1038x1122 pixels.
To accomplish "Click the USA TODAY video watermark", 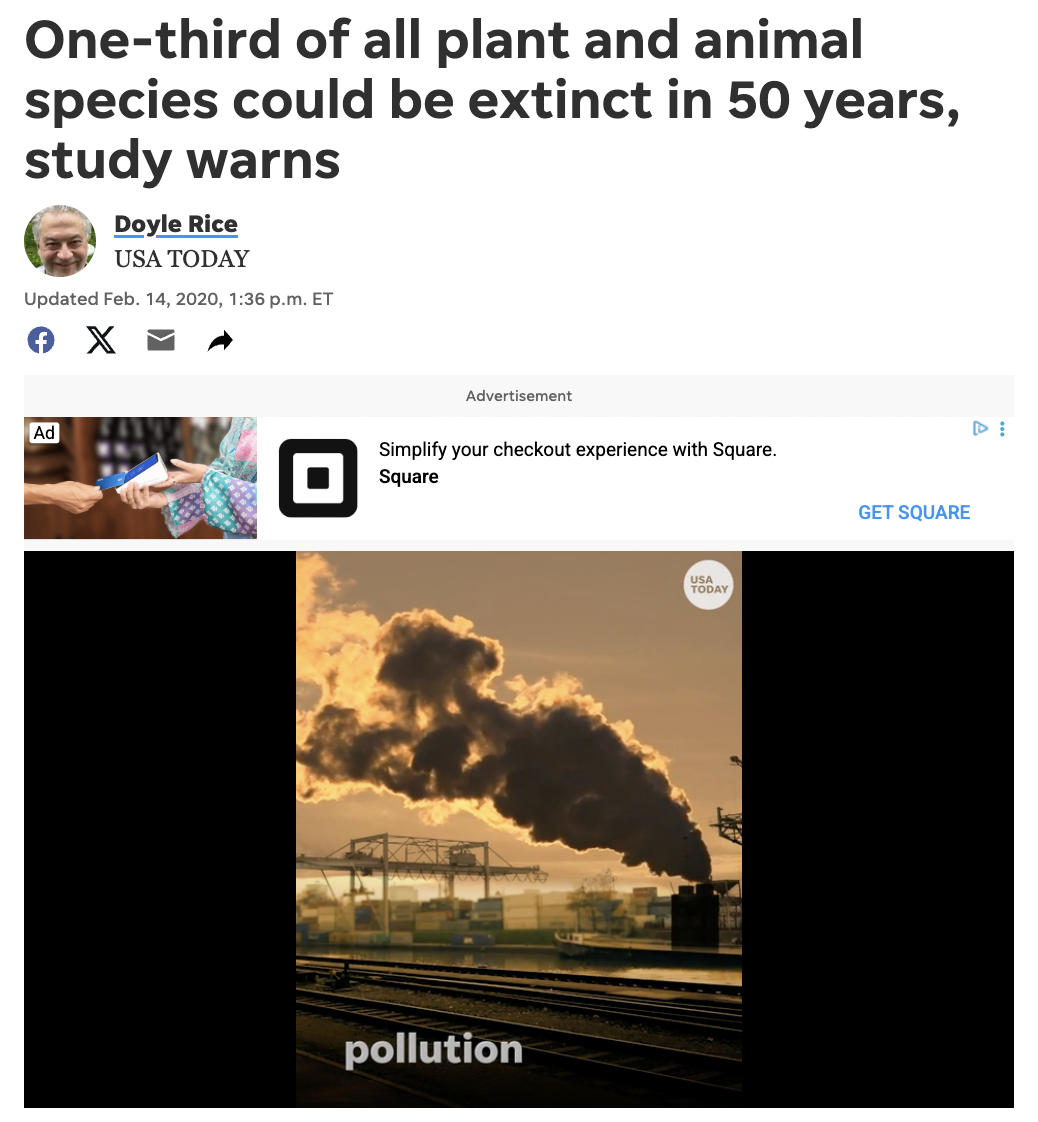I will (x=708, y=585).
